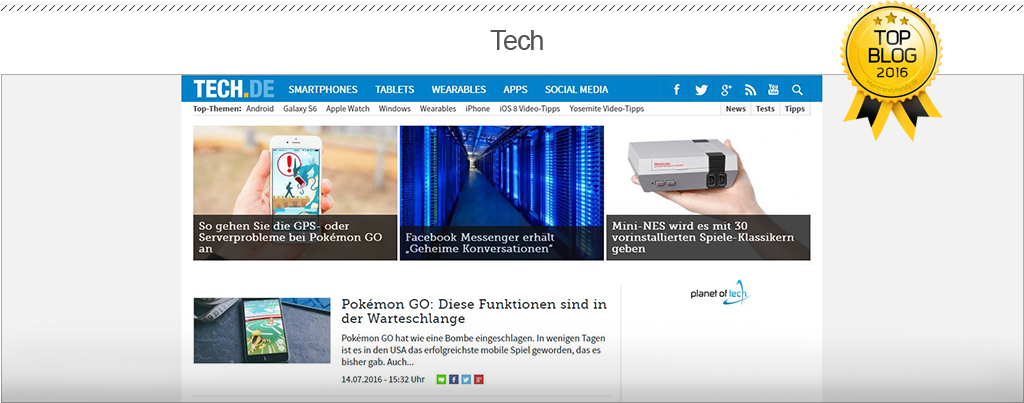Click the TECH.DE logo
Viewport: 1024px width, 403px height.
click(234, 89)
